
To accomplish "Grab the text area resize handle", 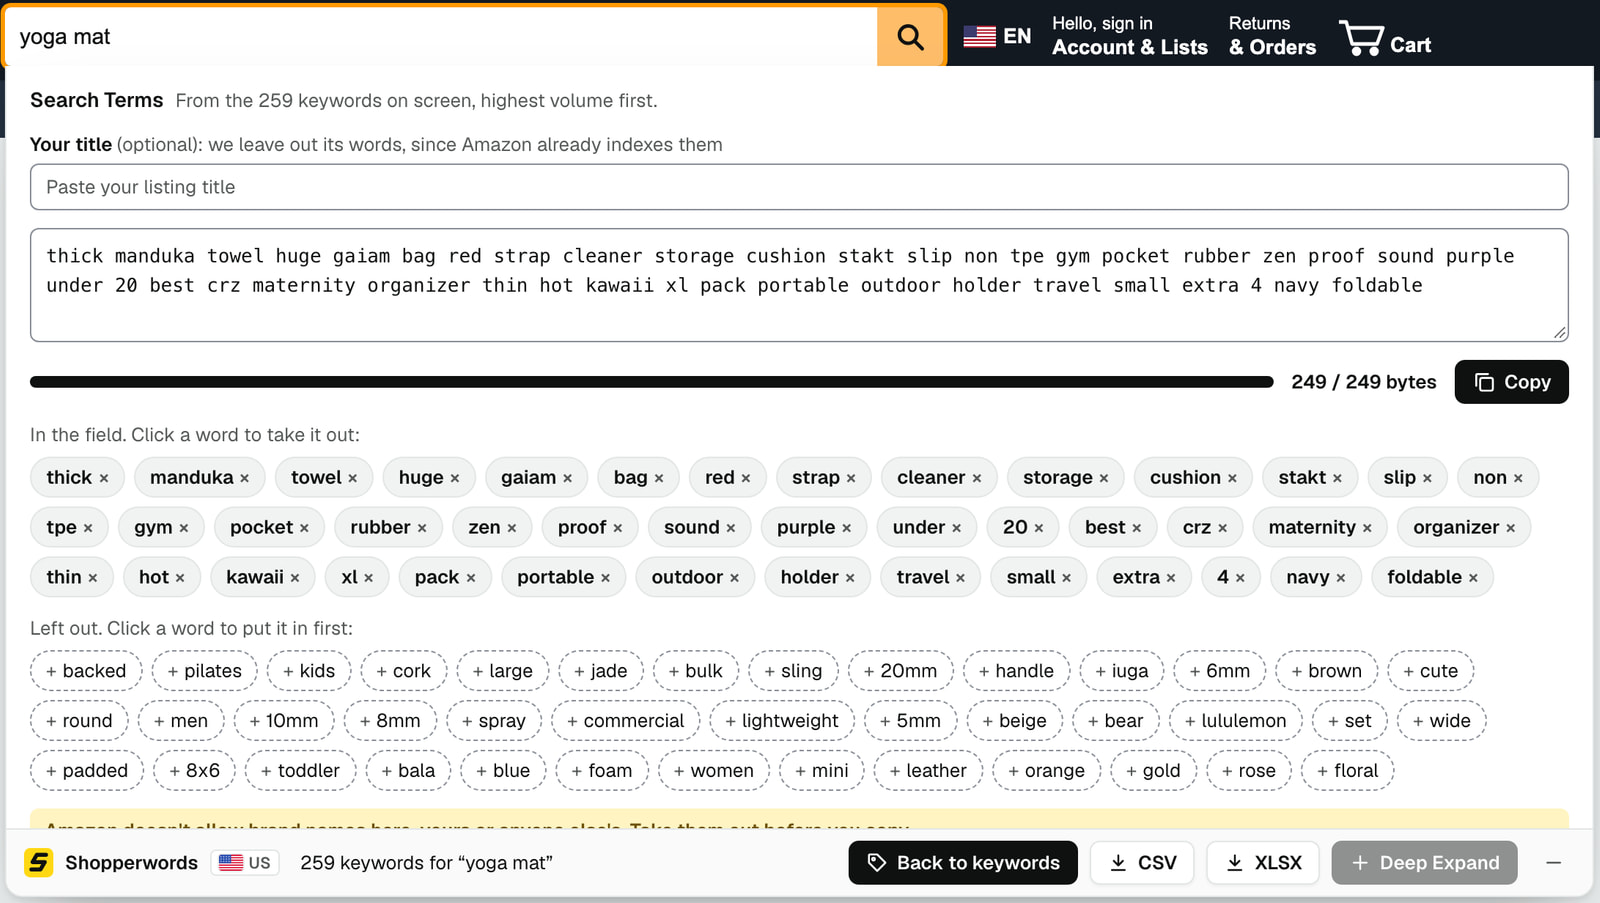I will (x=1560, y=333).
